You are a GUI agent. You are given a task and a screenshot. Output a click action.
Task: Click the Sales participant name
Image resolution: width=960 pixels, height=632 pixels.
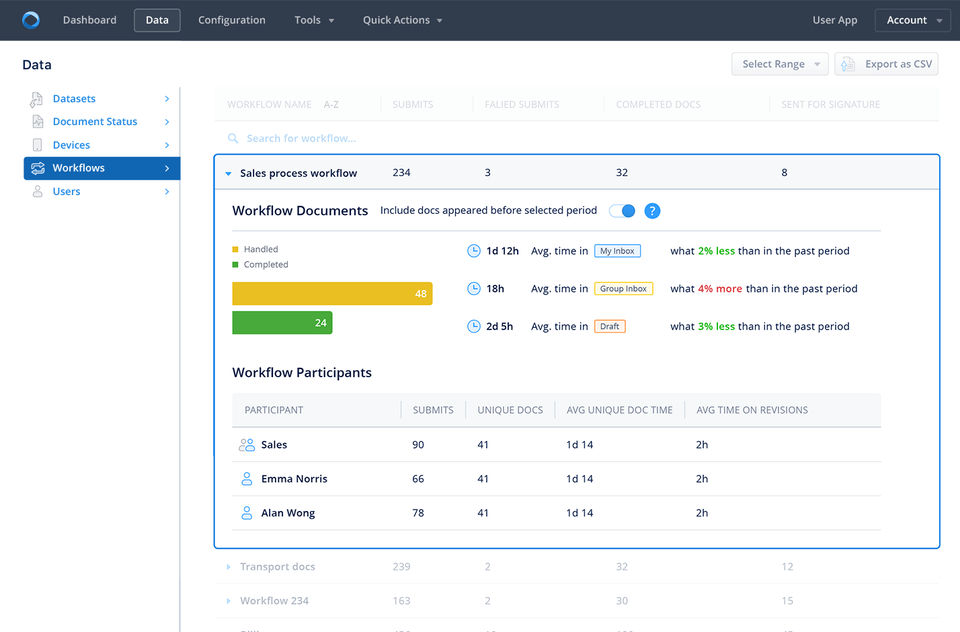[274, 445]
